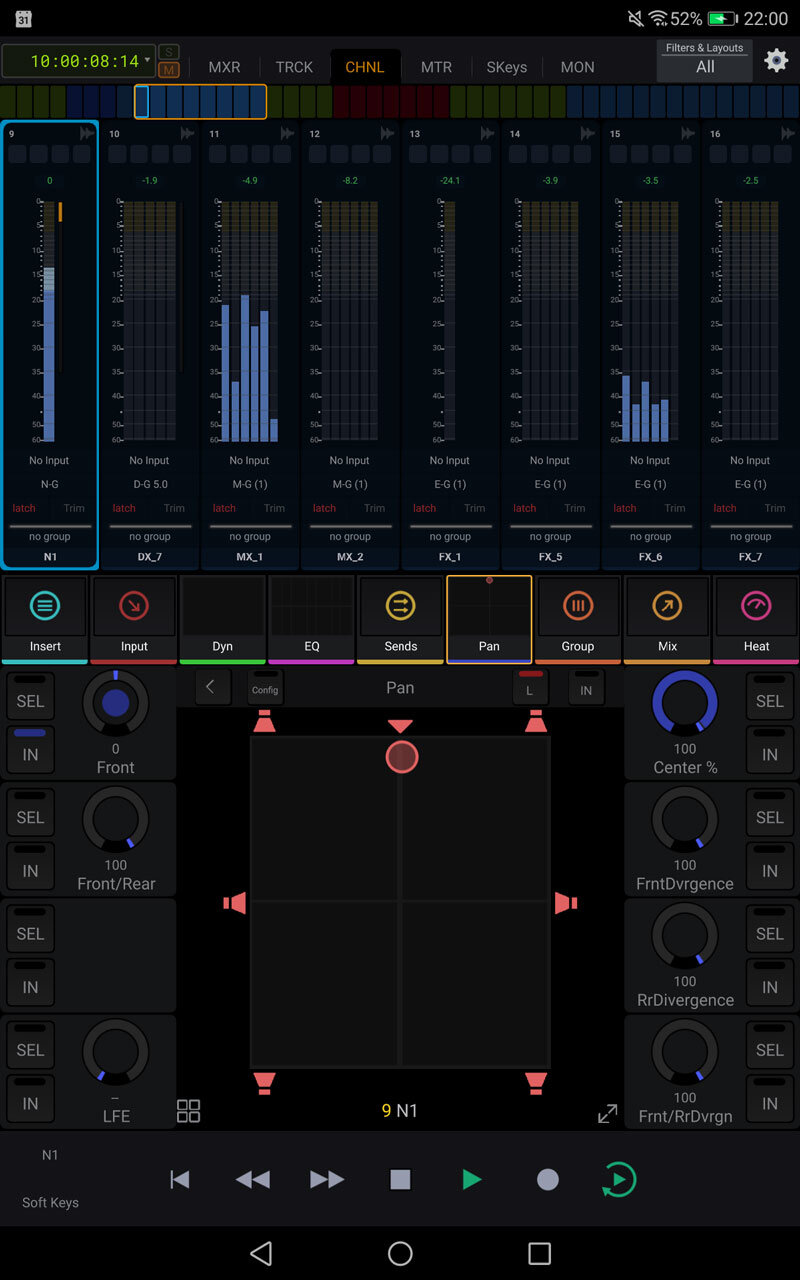Enable latch on channel 9
The height and width of the screenshot is (1280, 800).
tap(23, 508)
